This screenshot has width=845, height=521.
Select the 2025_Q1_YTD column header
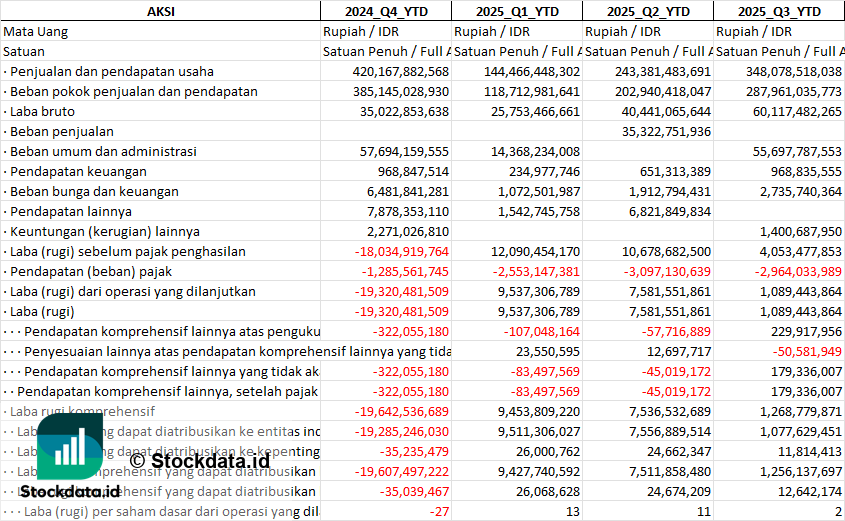tap(516, 11)
